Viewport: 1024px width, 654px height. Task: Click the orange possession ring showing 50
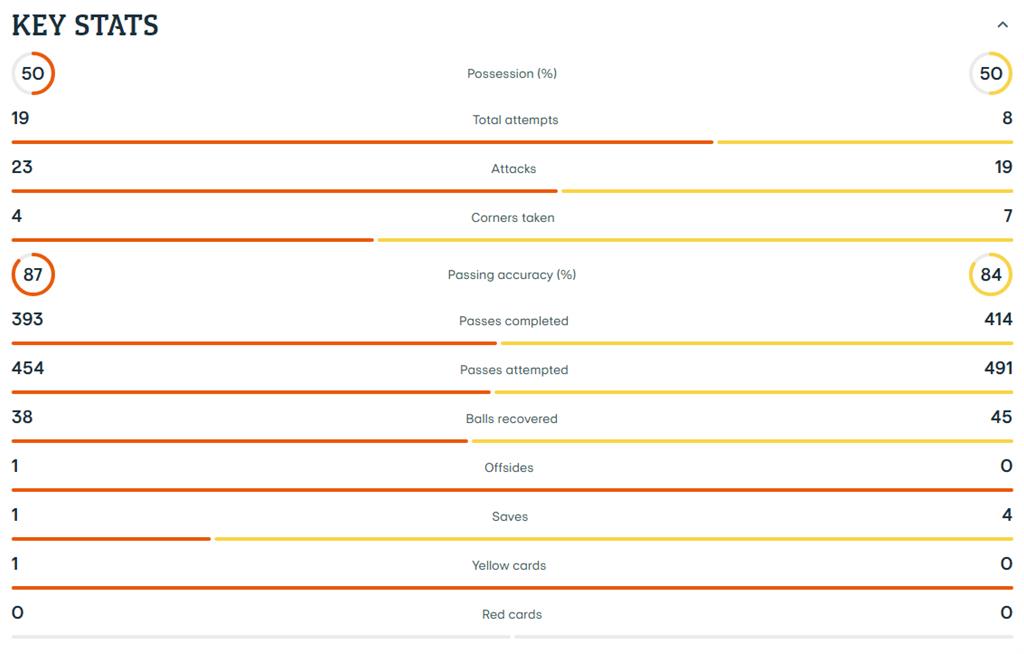click(33, 74)
